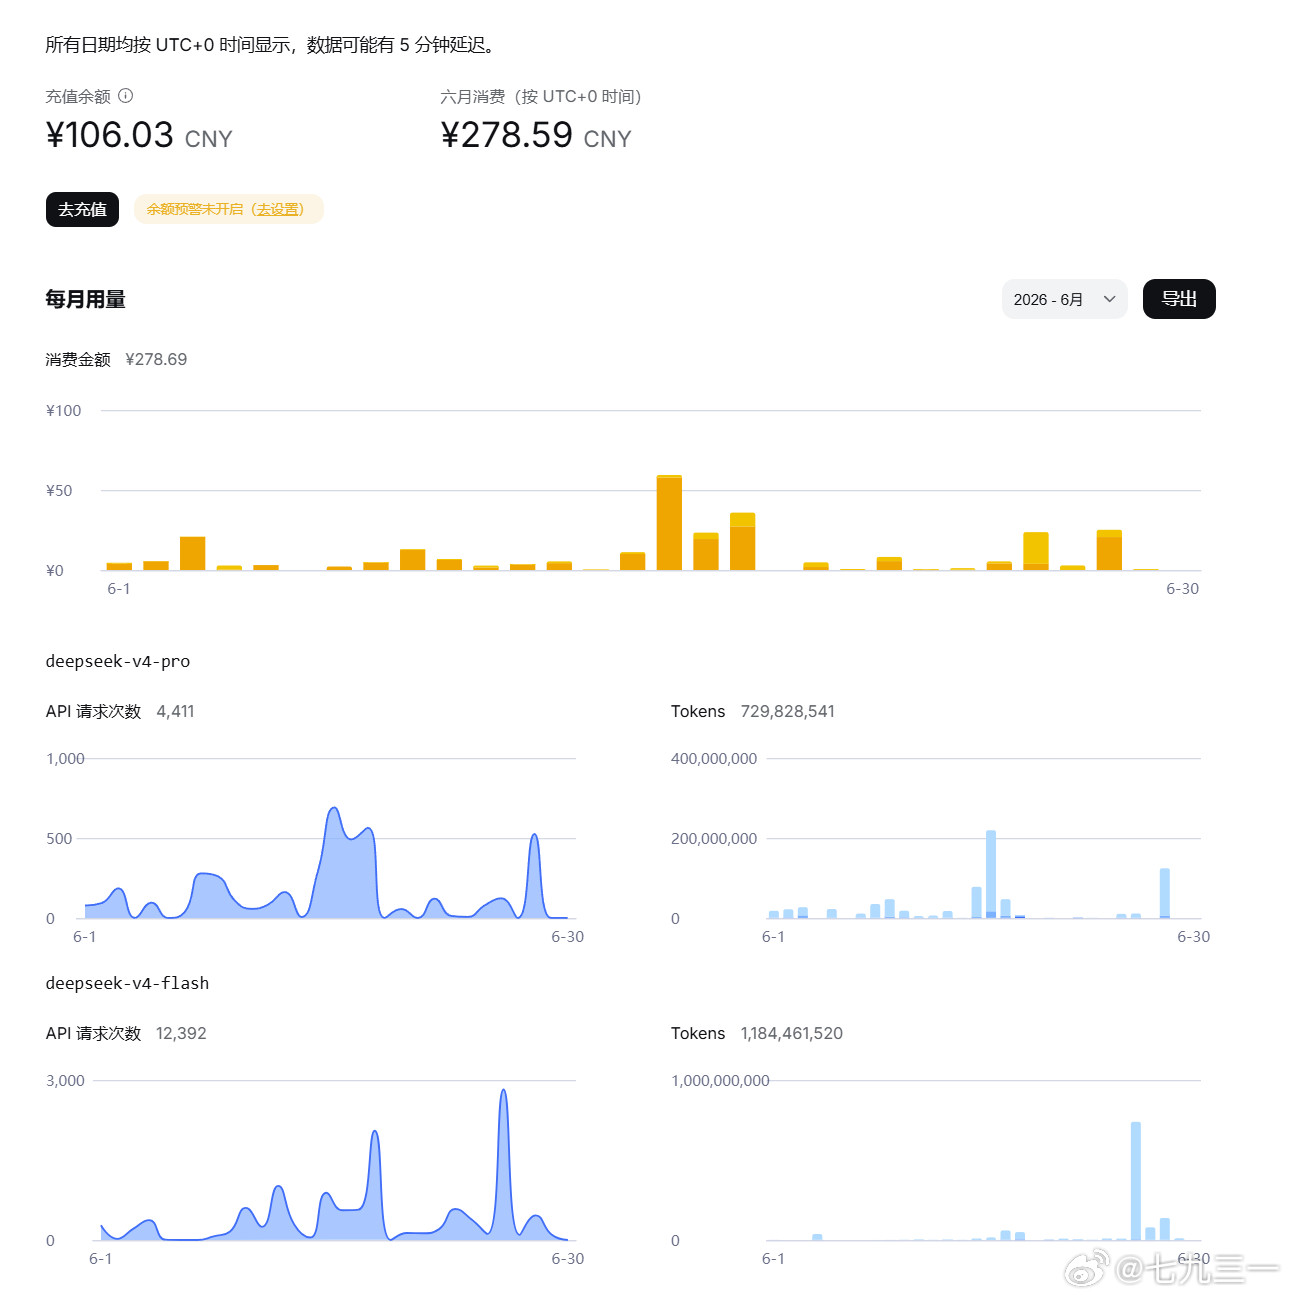The width and height of the screenshot is (1291, 1300).
Task: Click the ¥50 axis label
Action: tap(59, 490)
